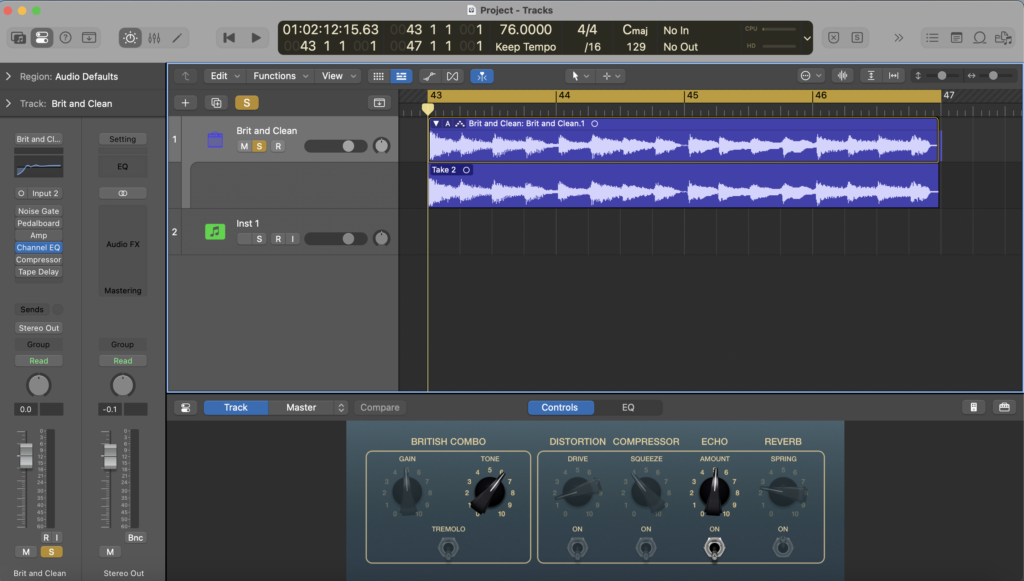Select the Take 2 region
Screen dimensions: 1024x581
(x=683, y=185)
